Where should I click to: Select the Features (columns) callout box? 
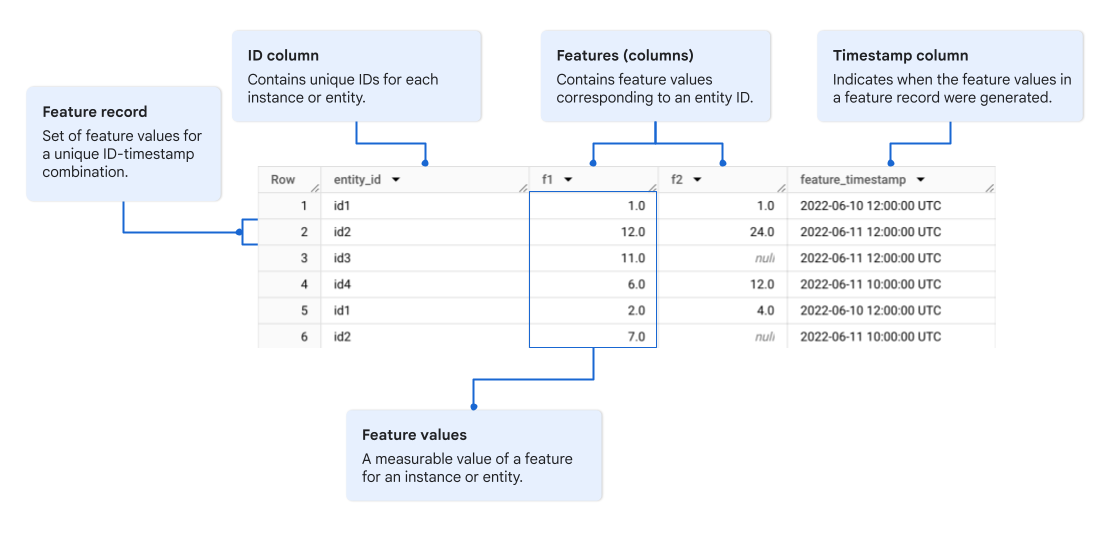click(x=655, y=76)
